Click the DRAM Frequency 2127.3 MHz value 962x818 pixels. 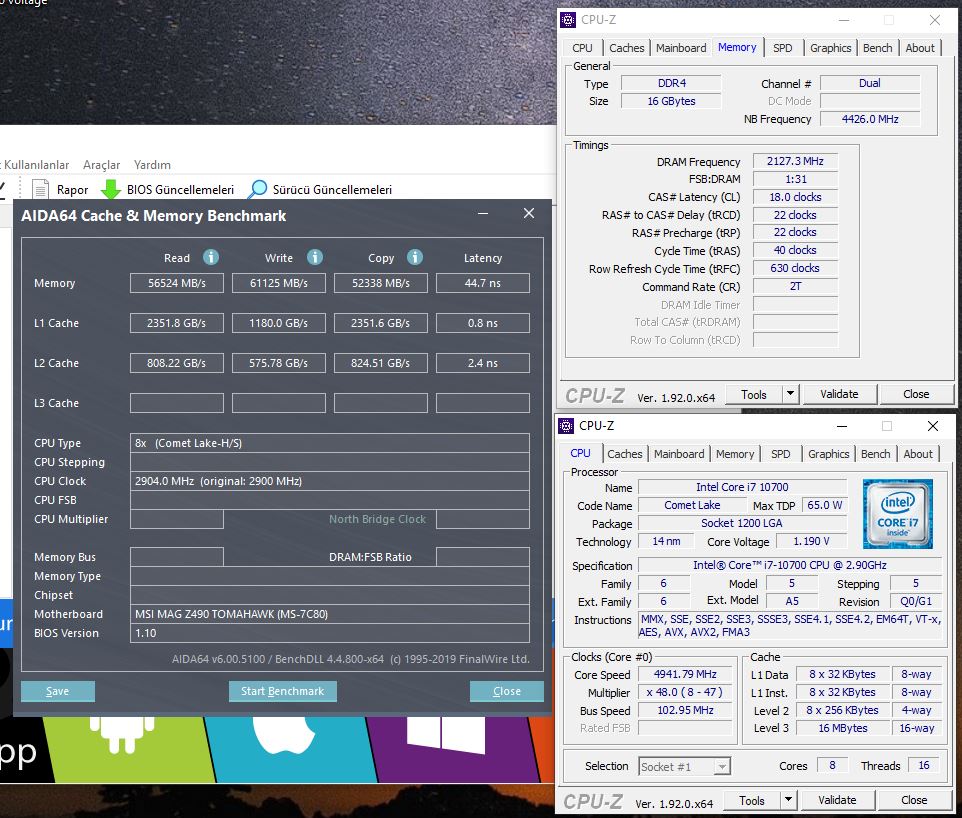click(795, 161)
